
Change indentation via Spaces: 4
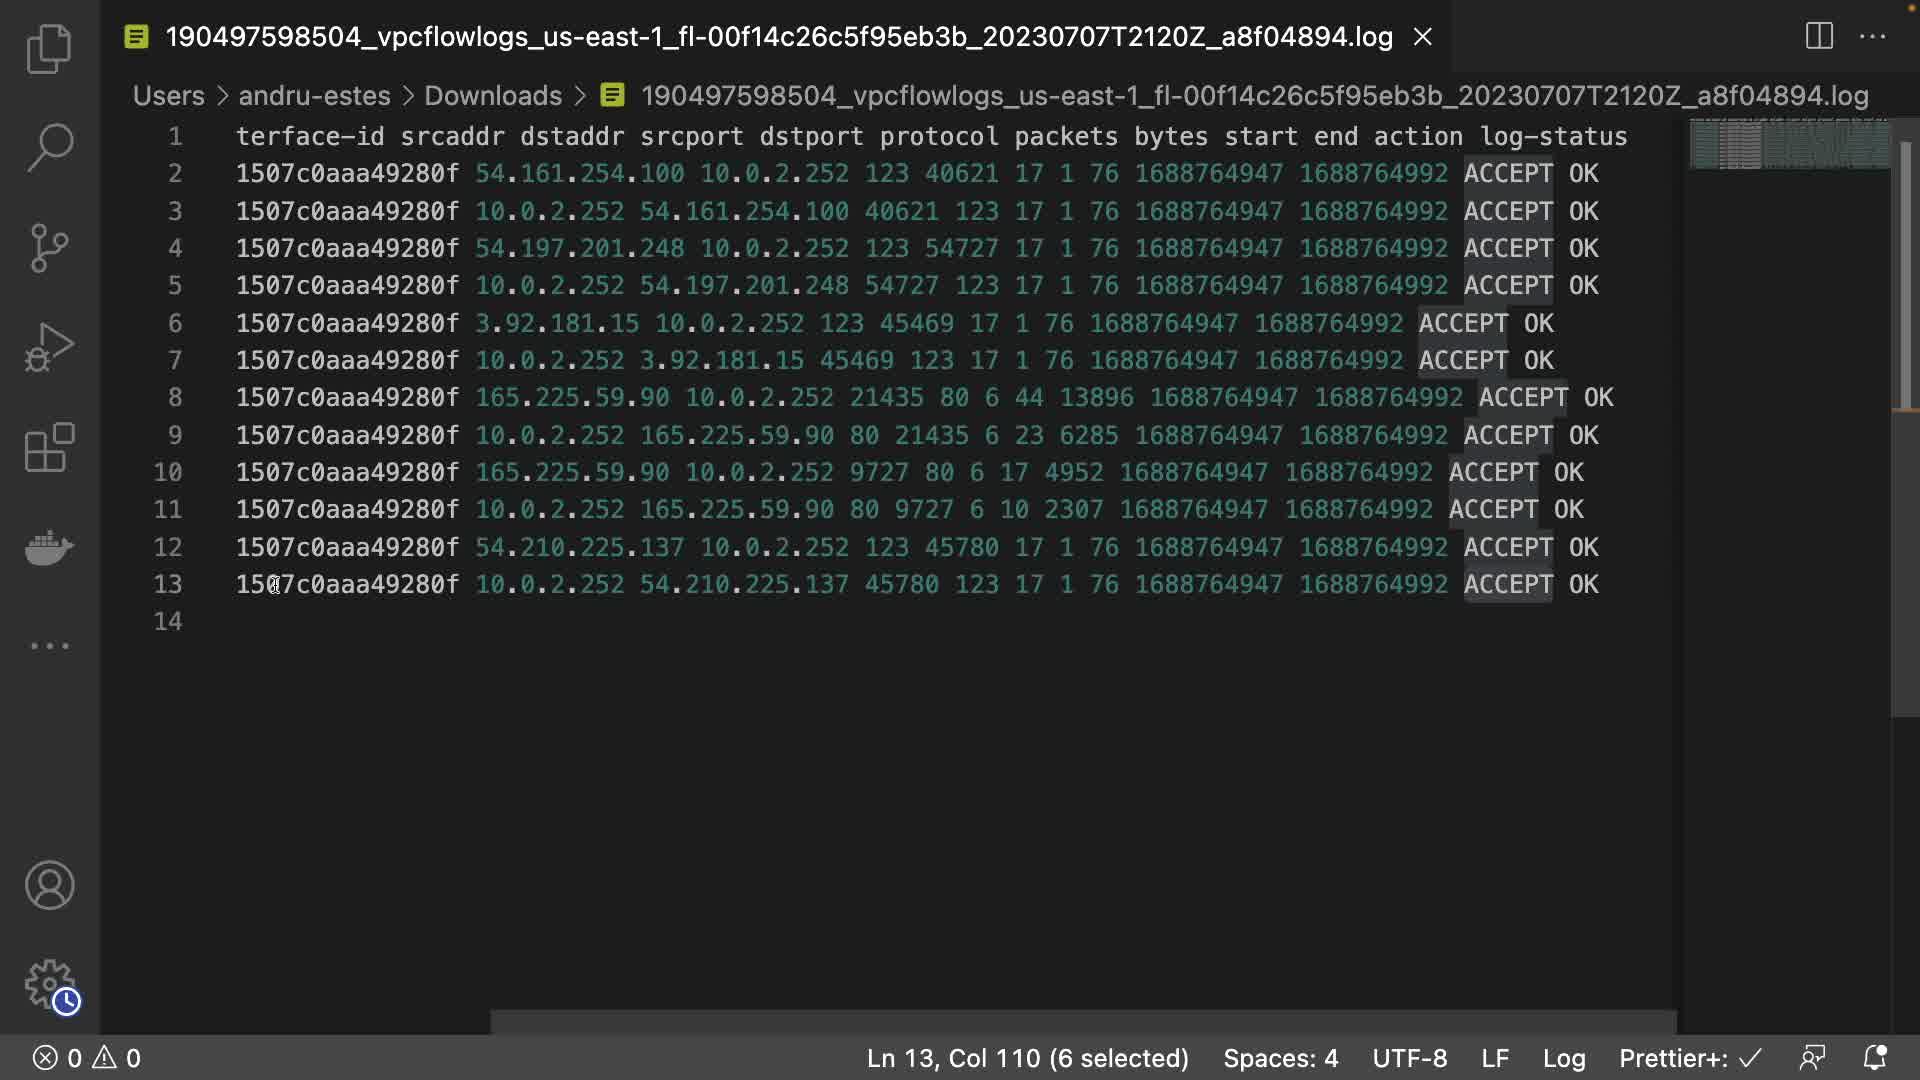point(1280,1058)
